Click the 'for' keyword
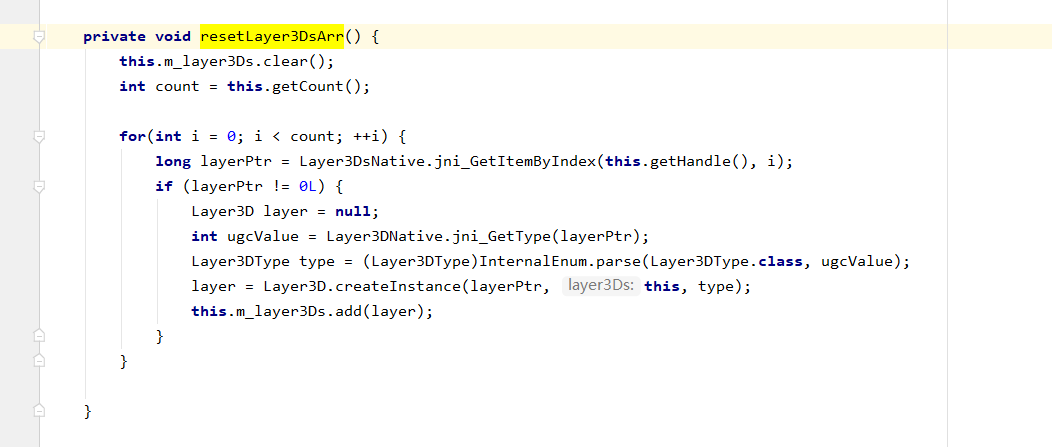Image resolution: width=1052 pixels, height=447 pixels. 132,137
